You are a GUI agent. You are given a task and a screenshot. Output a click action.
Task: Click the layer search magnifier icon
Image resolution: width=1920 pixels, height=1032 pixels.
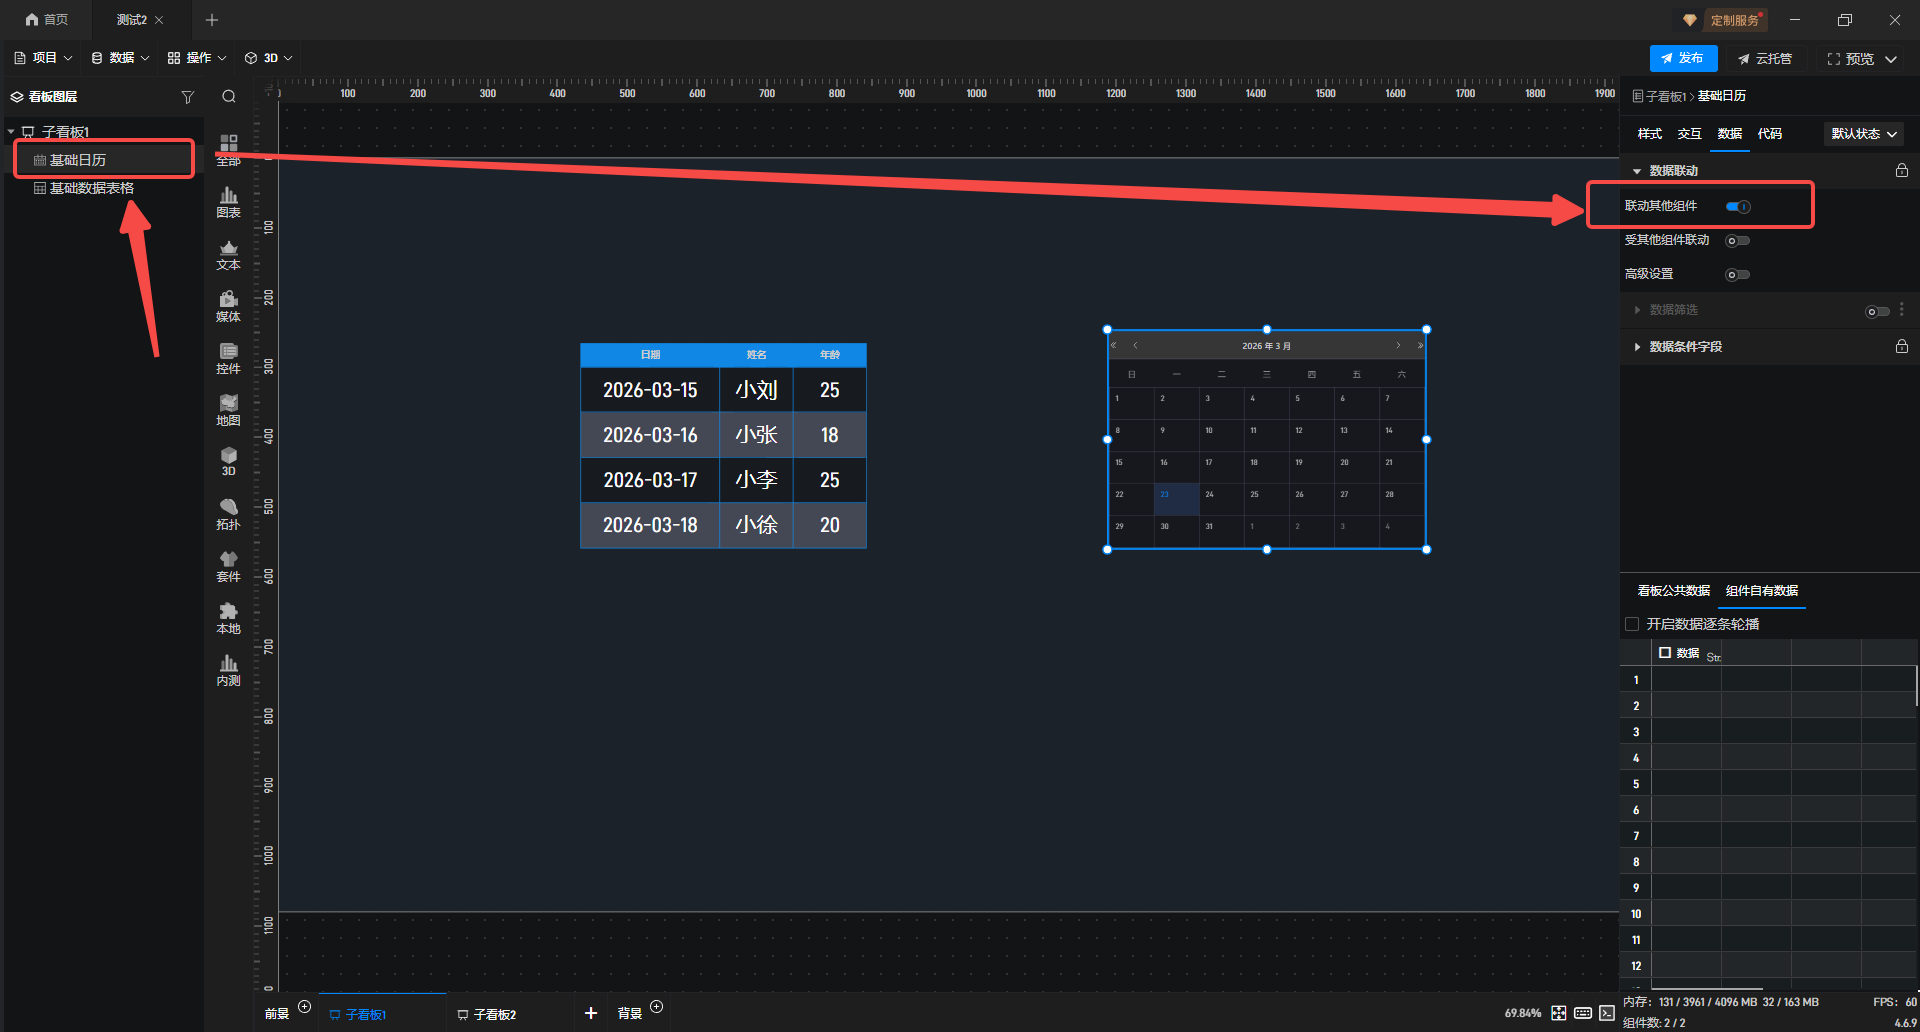[x=229, y=97]
